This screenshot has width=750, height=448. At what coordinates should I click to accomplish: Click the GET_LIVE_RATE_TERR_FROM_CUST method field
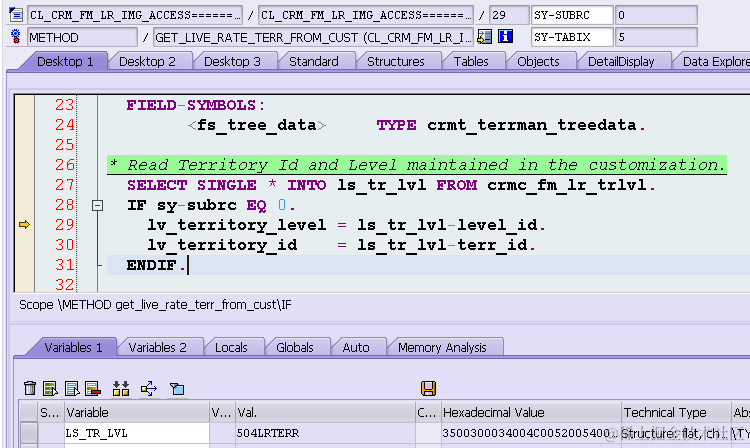[x=313, y=37]
